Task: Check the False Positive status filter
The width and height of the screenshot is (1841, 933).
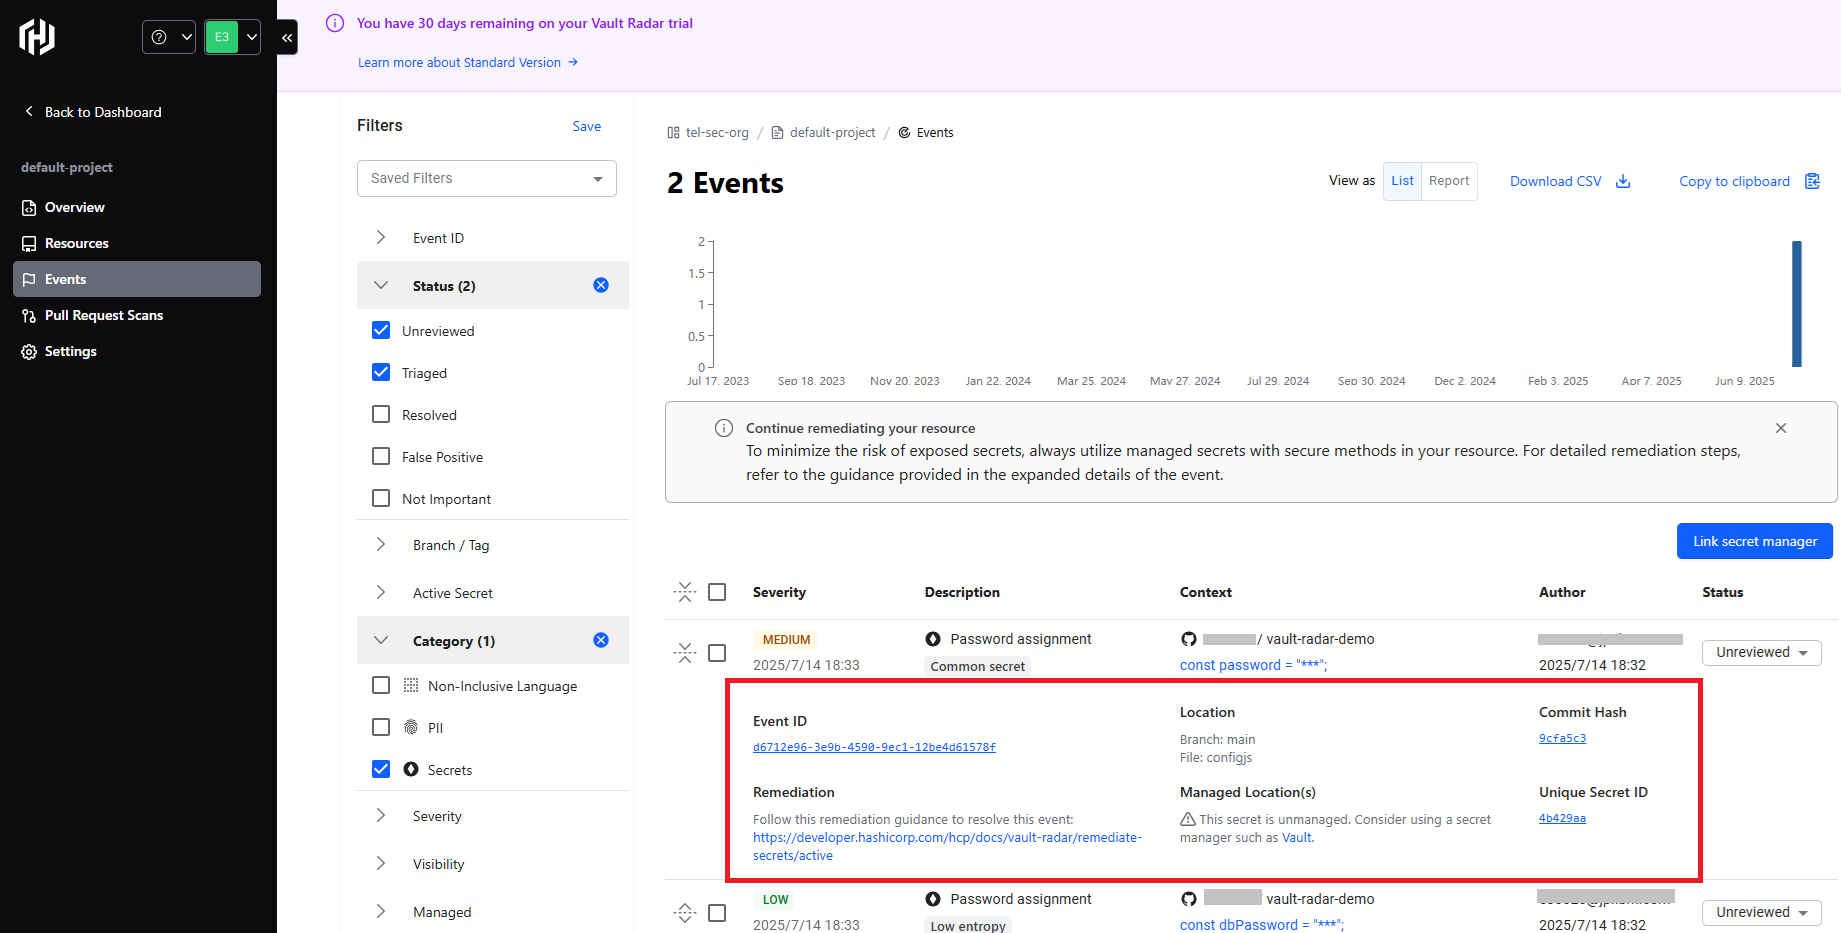Action: (381, 456)
